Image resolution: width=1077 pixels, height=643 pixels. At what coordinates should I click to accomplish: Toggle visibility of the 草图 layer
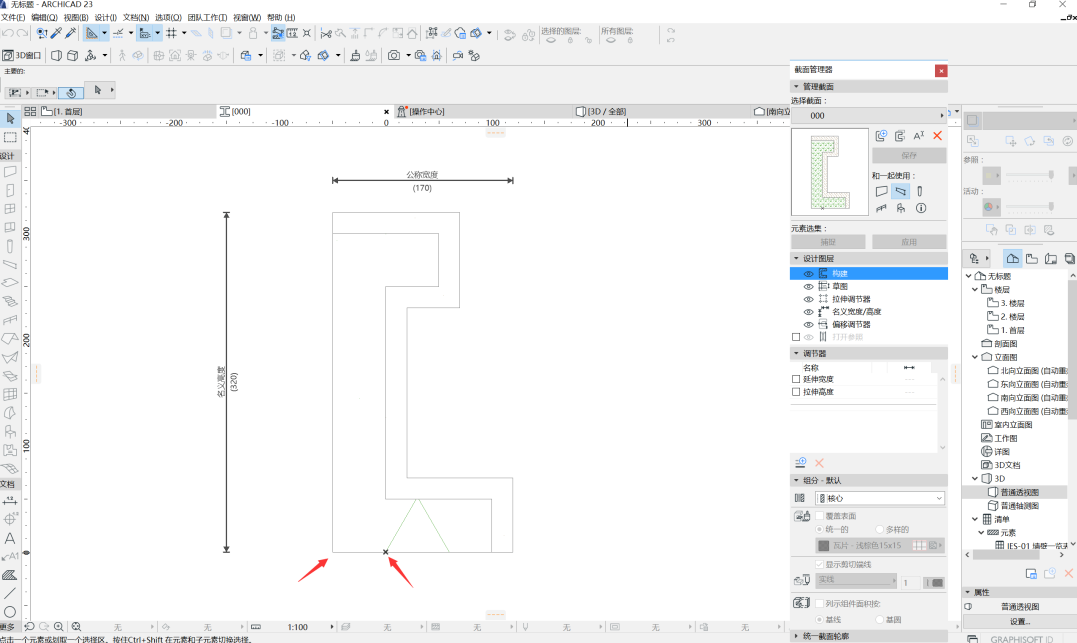tap(808, 286)
